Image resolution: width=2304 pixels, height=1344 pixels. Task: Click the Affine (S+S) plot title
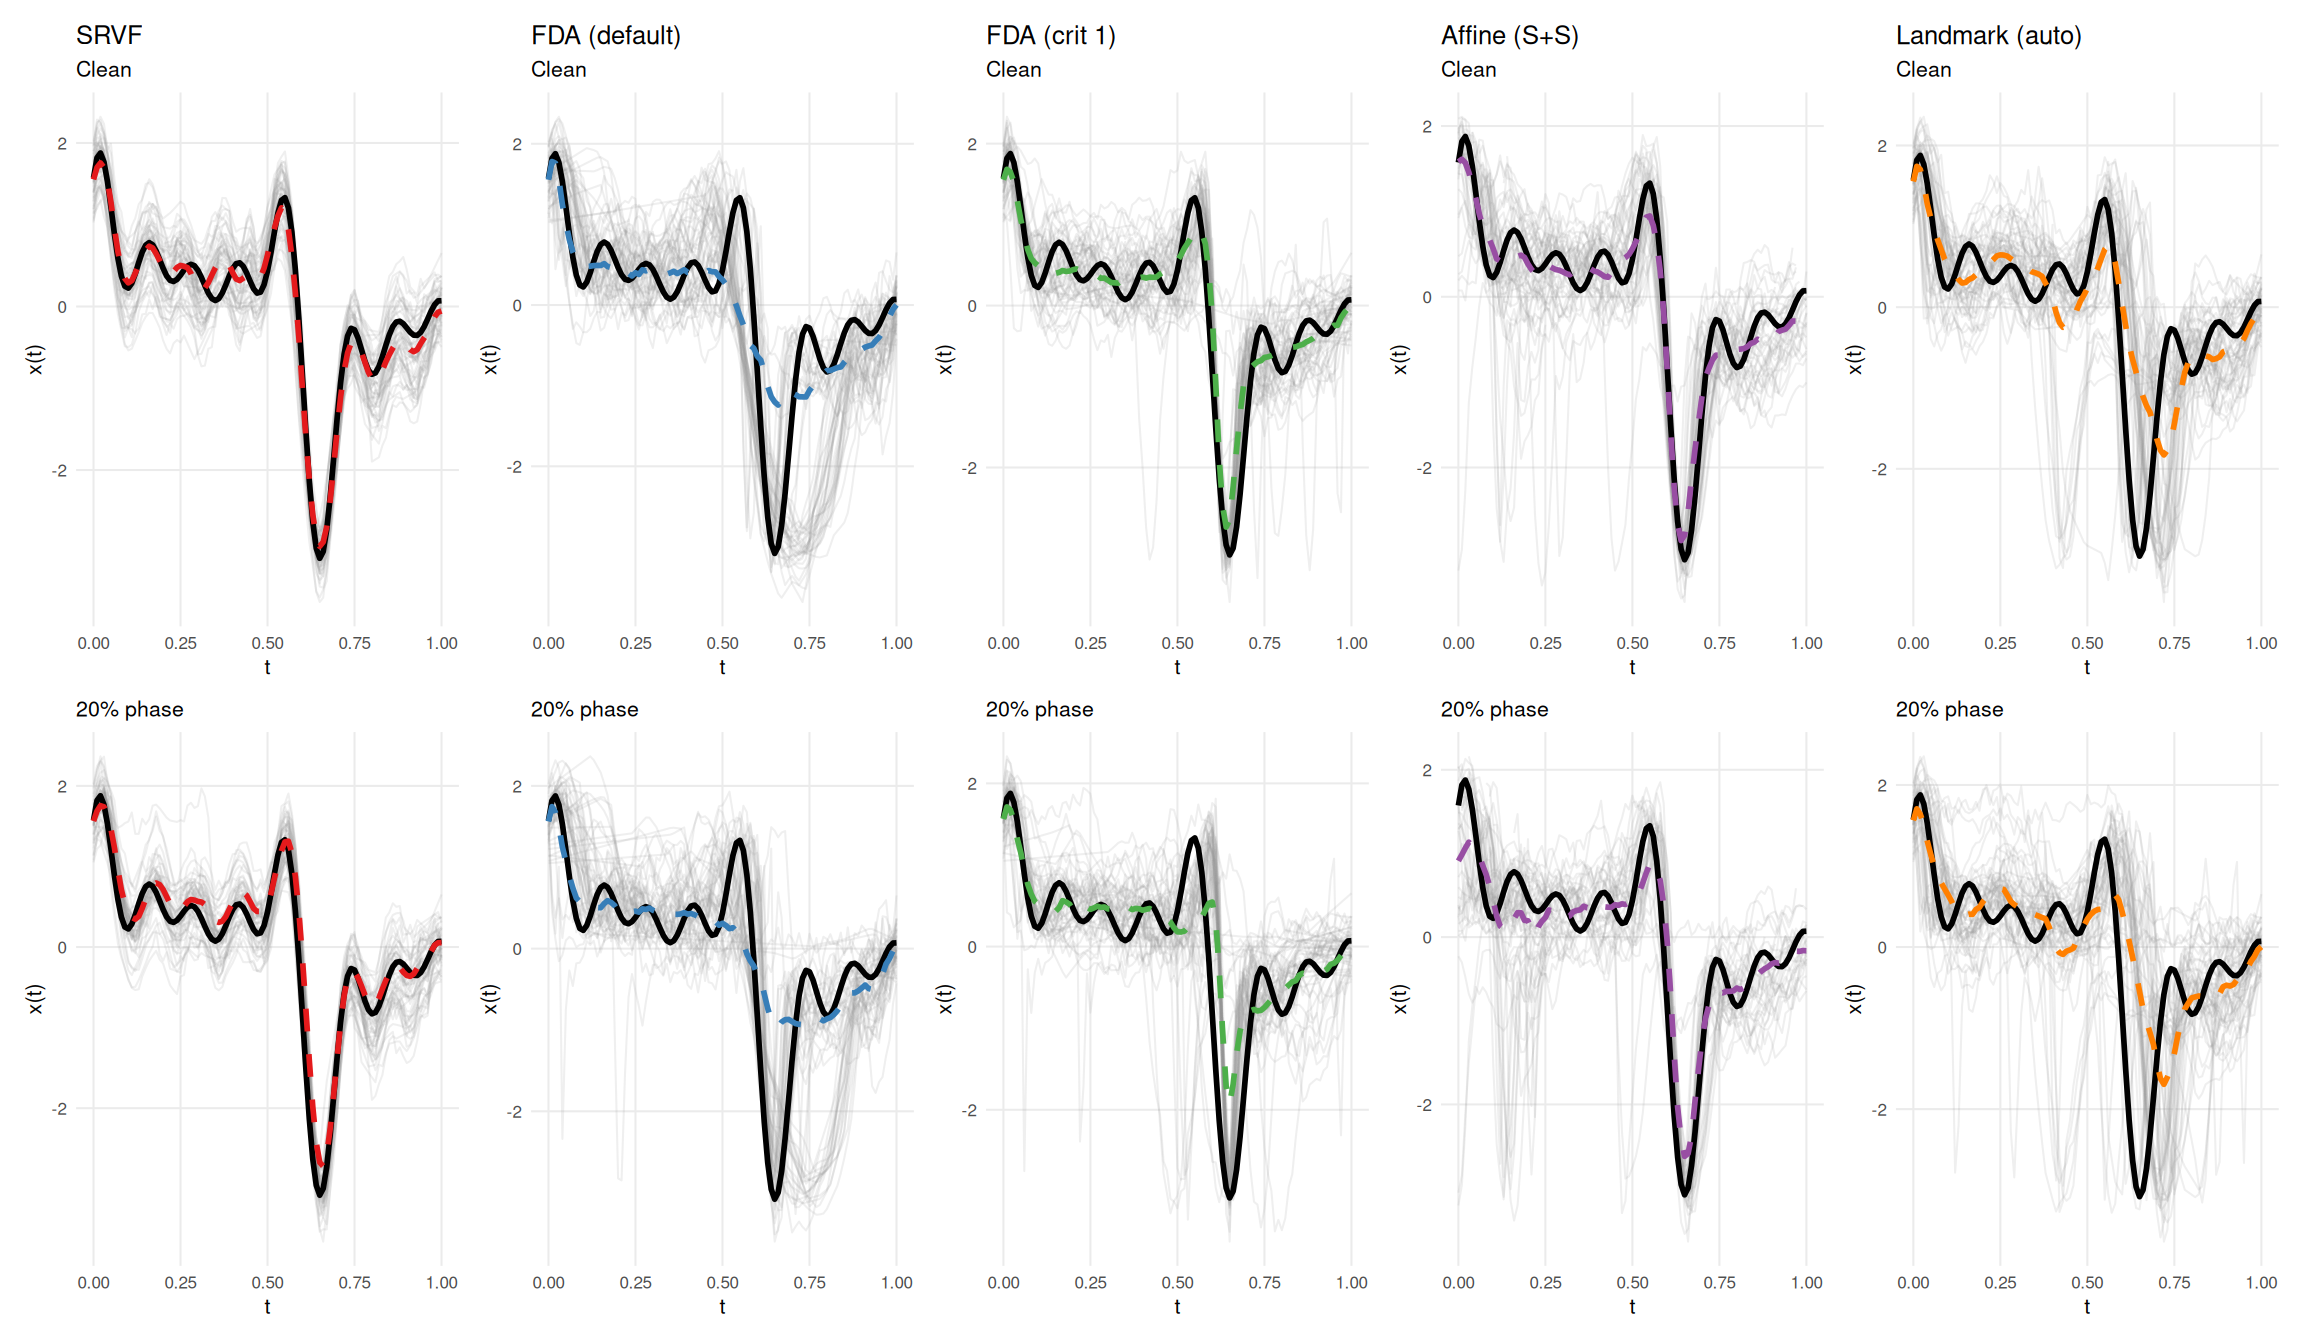click(1509, 36)
